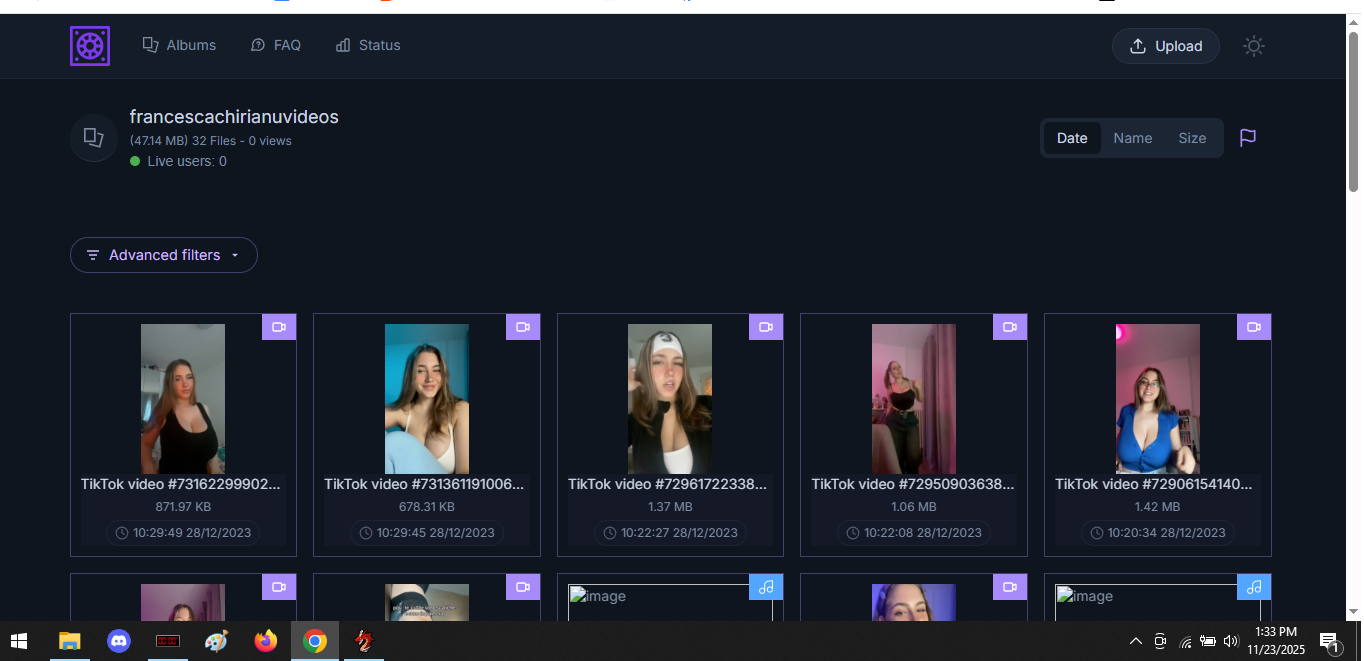Click video camera badge on first TikTok card
1364x661 pixels.
pyautogui.click(x=279, y=327)
